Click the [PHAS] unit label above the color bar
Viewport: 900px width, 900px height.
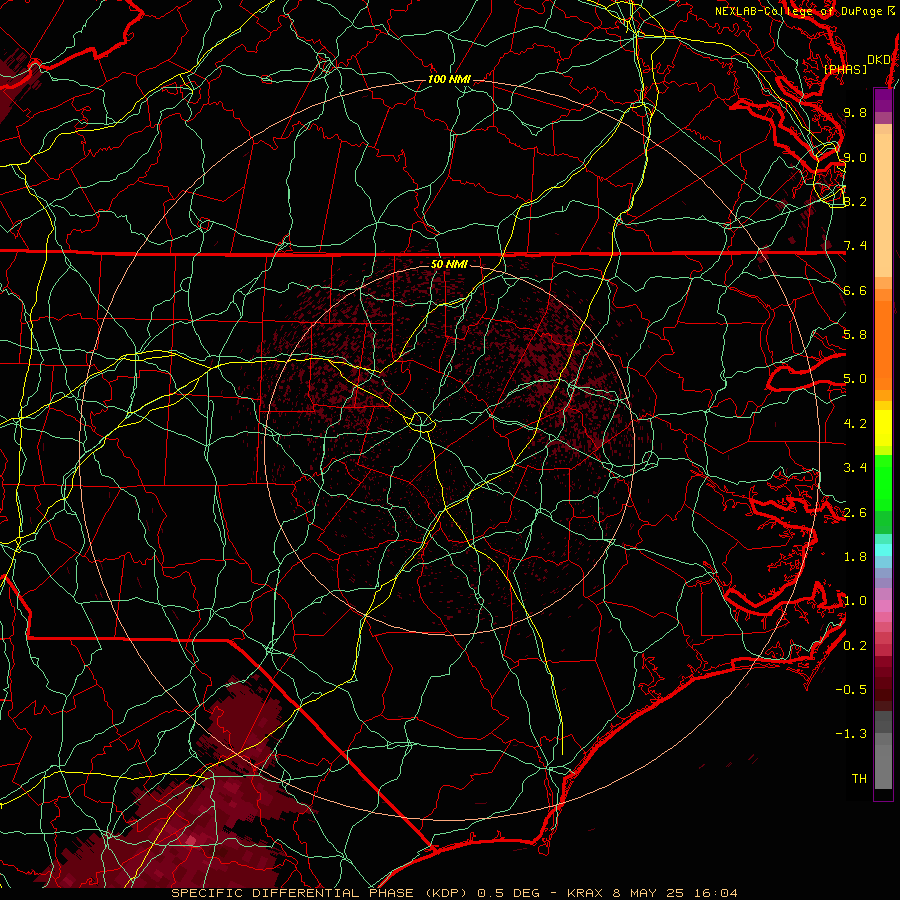point(845,69)
